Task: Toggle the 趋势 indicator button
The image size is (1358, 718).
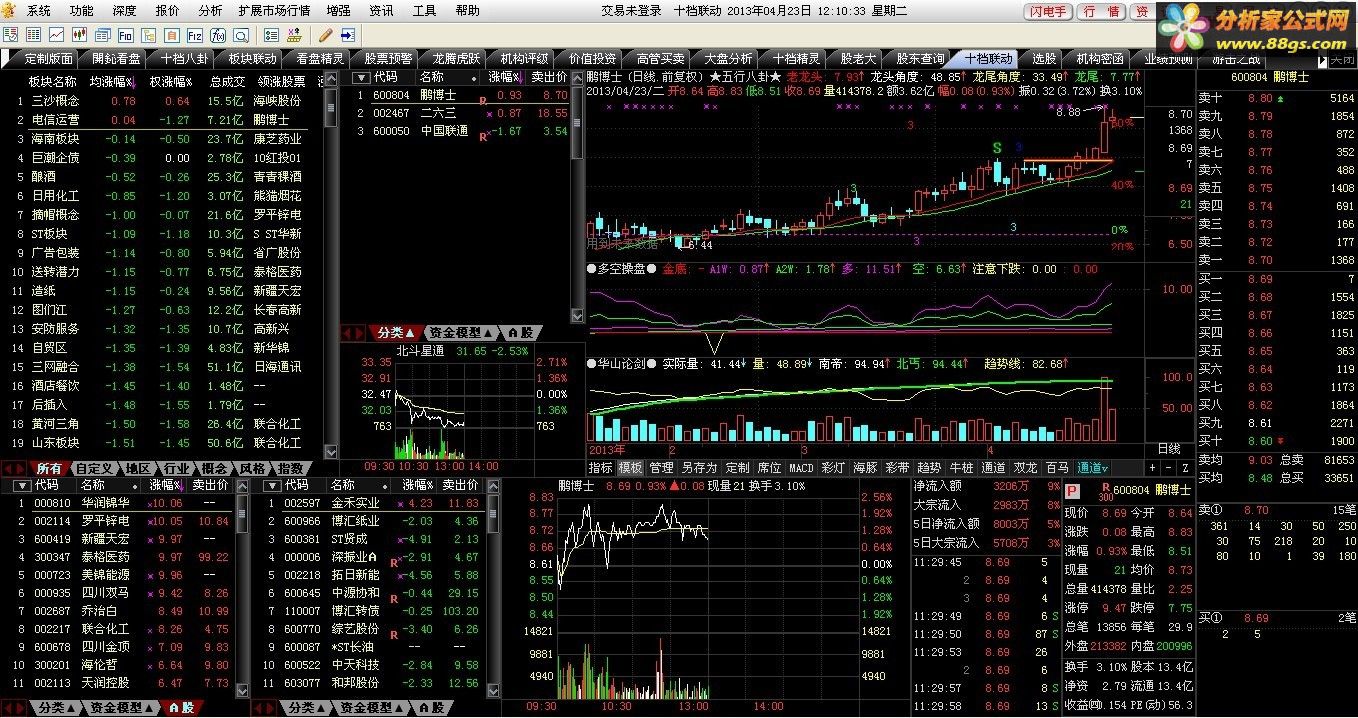Action: tap(929, 468)
